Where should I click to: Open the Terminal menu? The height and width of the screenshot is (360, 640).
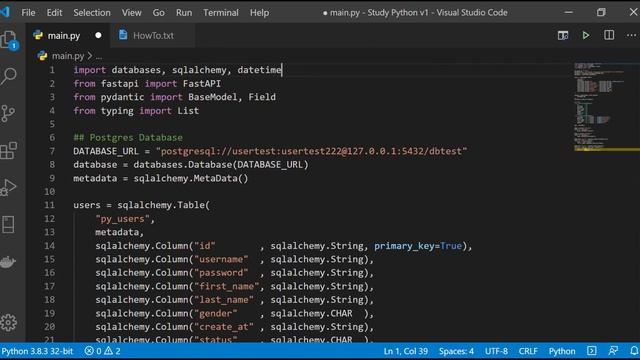point(221,13)
